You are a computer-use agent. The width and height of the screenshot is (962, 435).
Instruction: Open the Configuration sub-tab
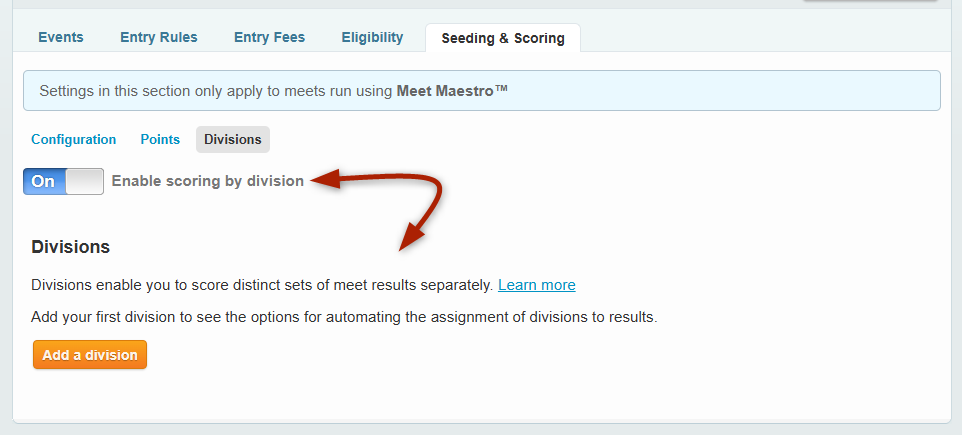pos(74,140)
